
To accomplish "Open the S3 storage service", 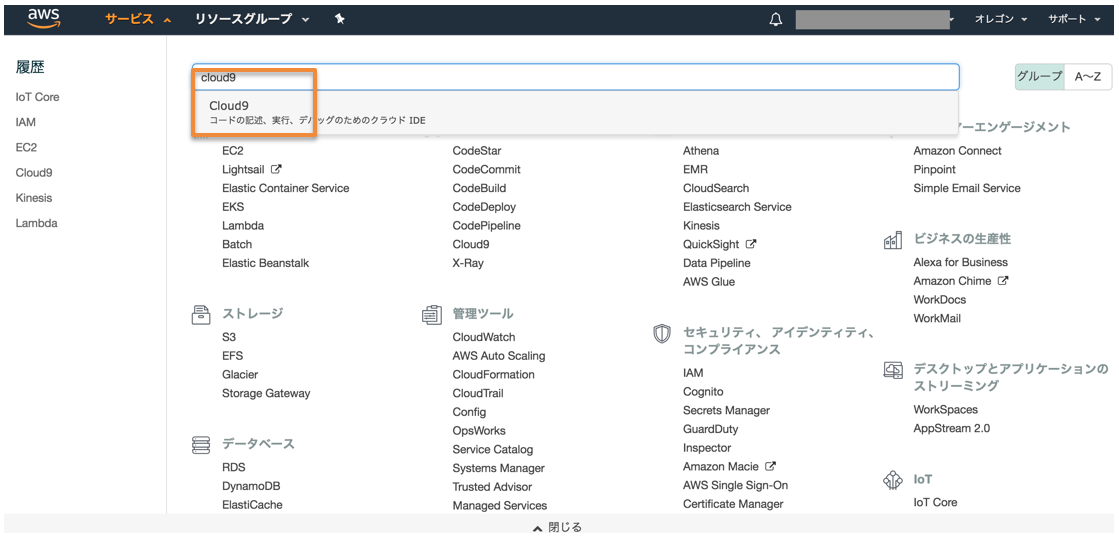I will (228, 337).
